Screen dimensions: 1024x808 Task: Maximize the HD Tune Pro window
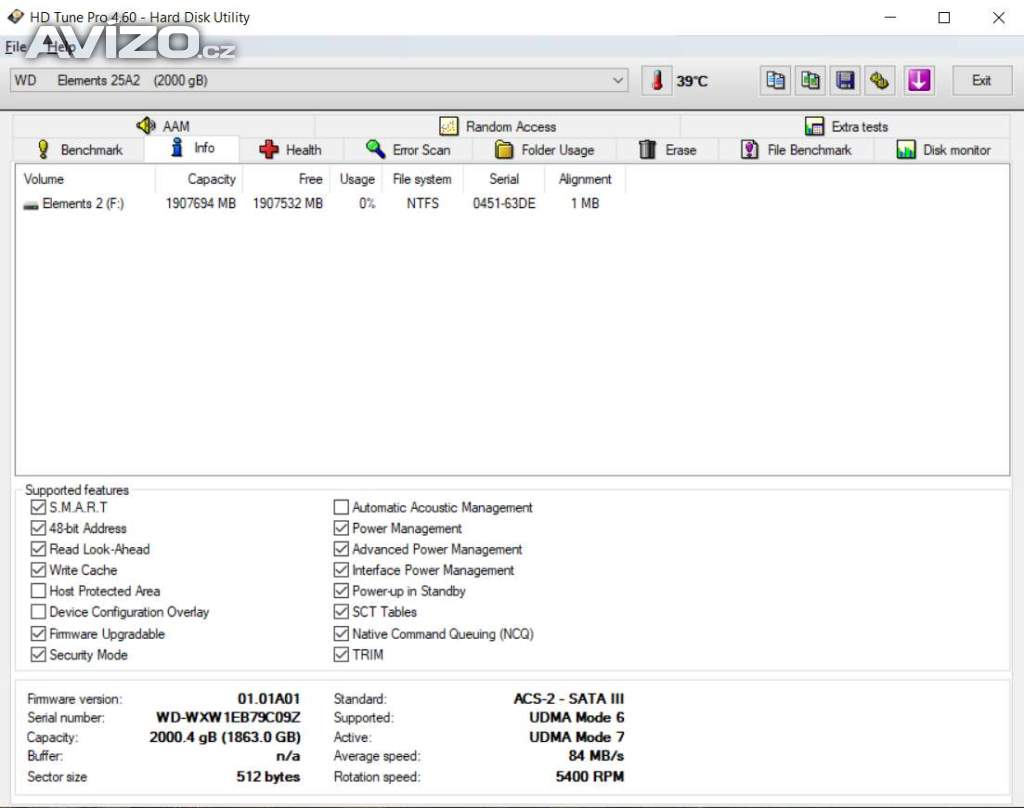944,18
